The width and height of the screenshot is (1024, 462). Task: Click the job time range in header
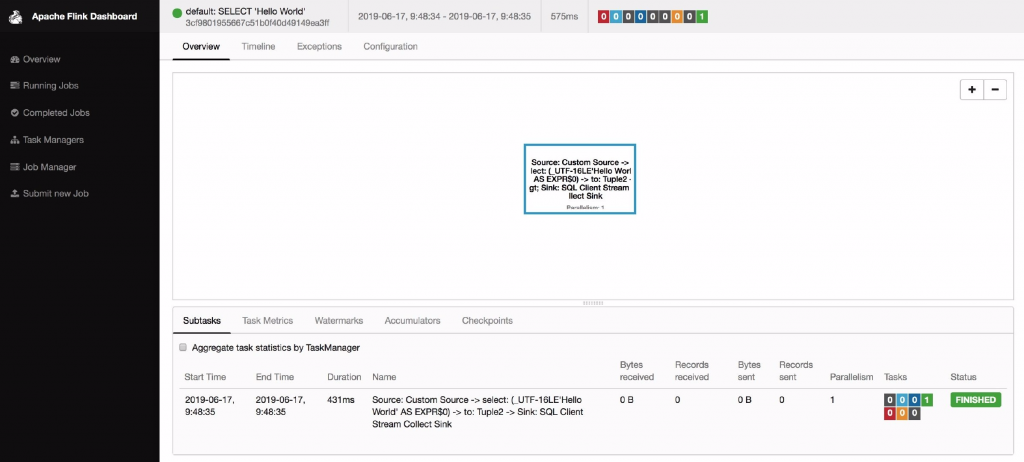click(443, 16)
